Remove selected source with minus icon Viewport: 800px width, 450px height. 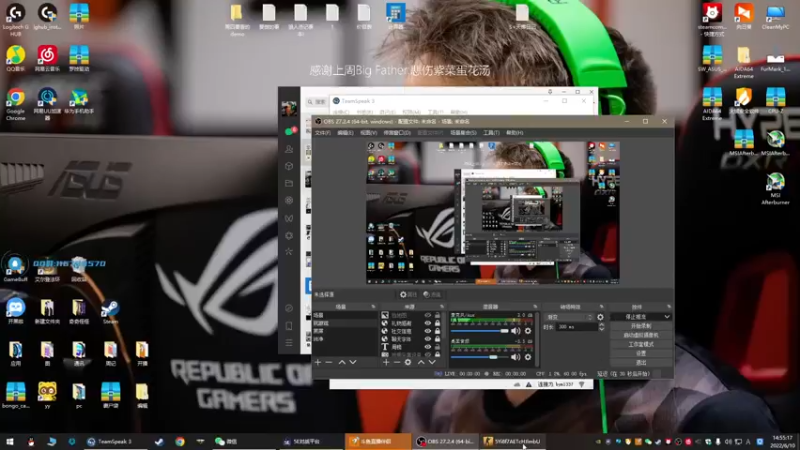pyautogui.click(x=397, y=362)
